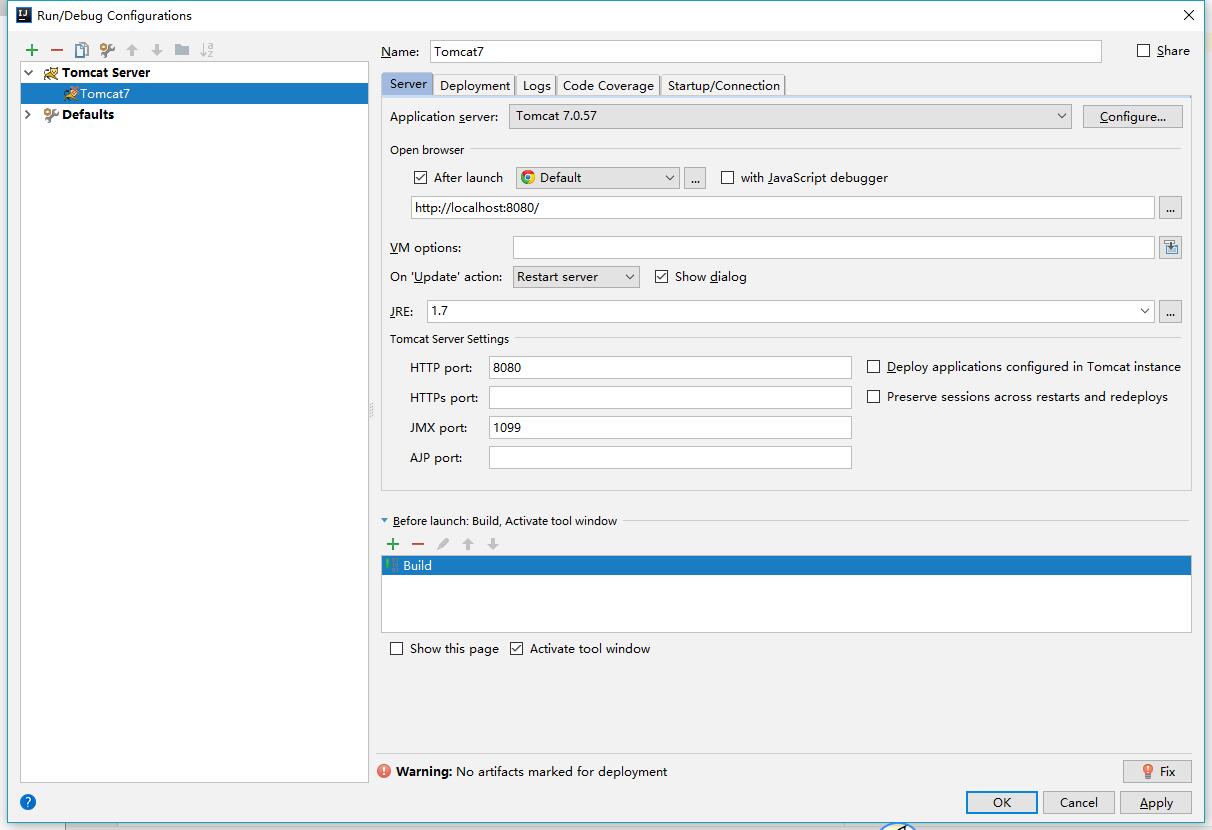Click the Apply button
This screenshot has height=830, width=1212.
coord(1156,802)
